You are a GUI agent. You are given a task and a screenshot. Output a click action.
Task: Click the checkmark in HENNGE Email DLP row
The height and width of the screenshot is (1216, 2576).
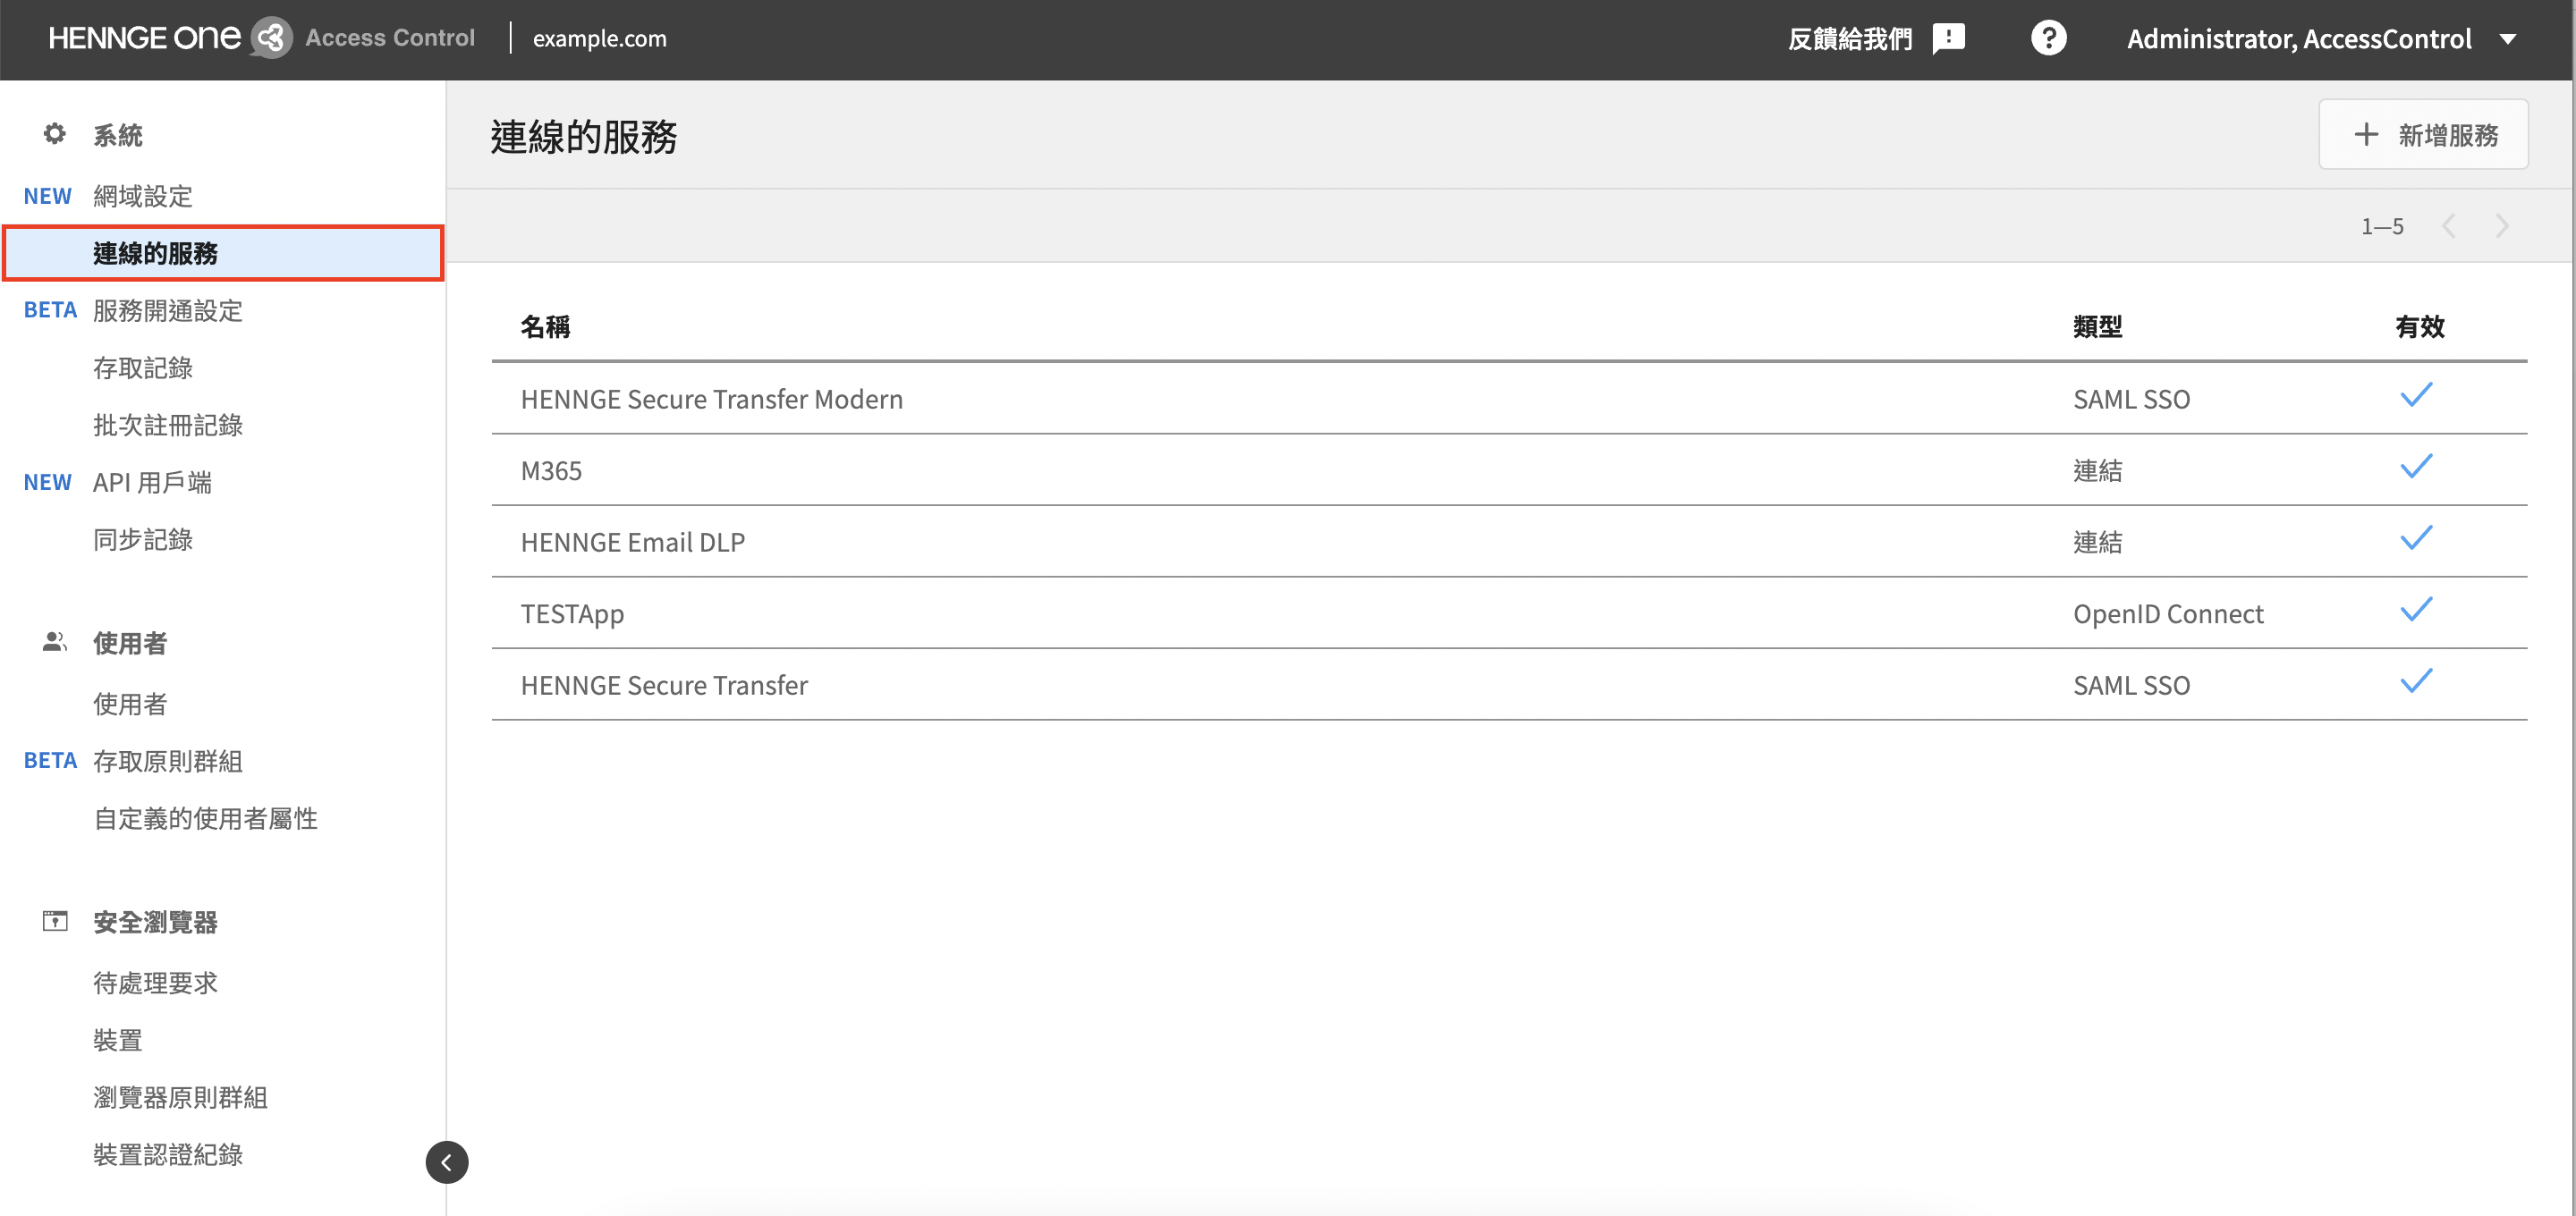(x=2416, y=538)
